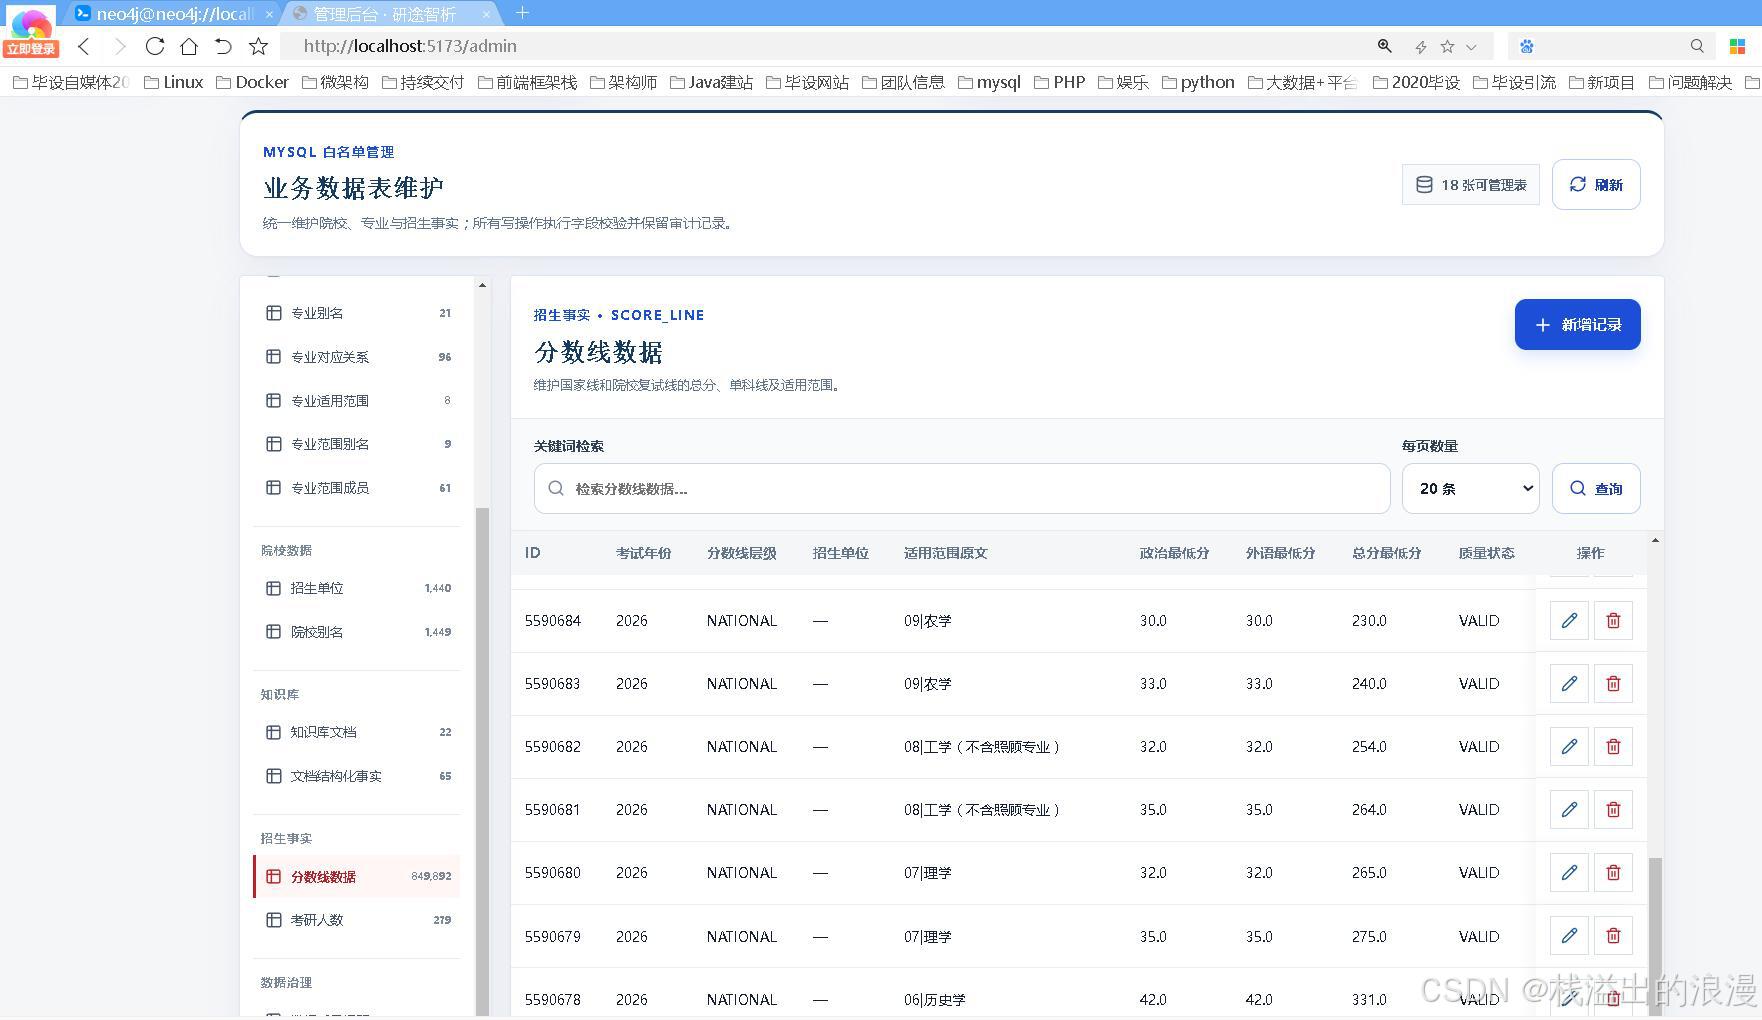Open 专业别名 table in sidebar
The width and height of the screenshot is (1762, 1020).
[x=357, y=313]
